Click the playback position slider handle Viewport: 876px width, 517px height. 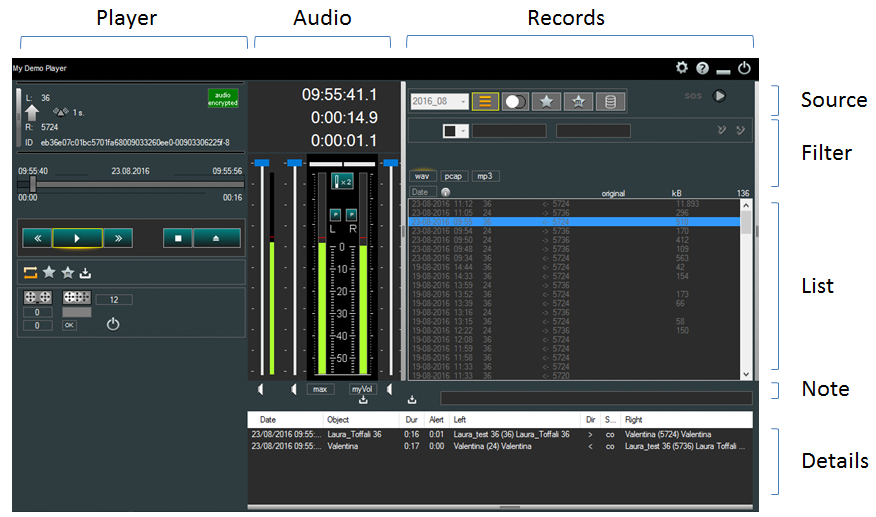click(x=33, y=185)
